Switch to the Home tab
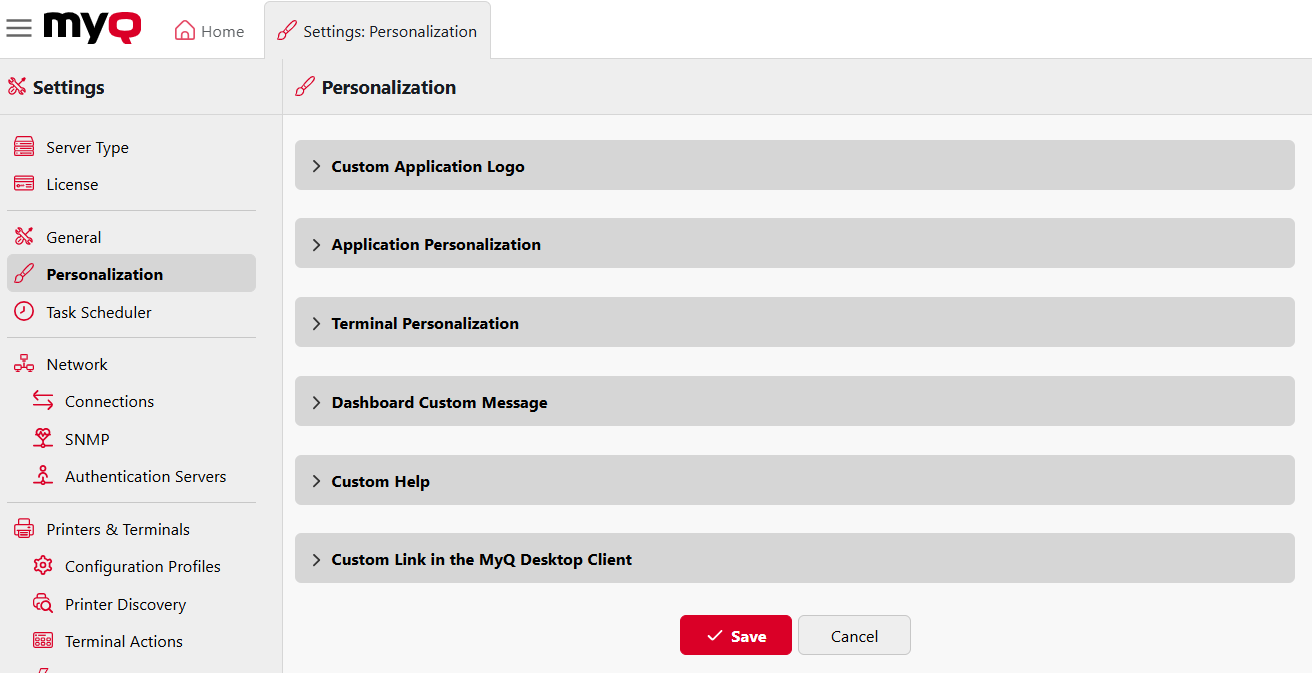This screenshot has width=1312, height=673. pyautogui.click(x=209, y=31)
